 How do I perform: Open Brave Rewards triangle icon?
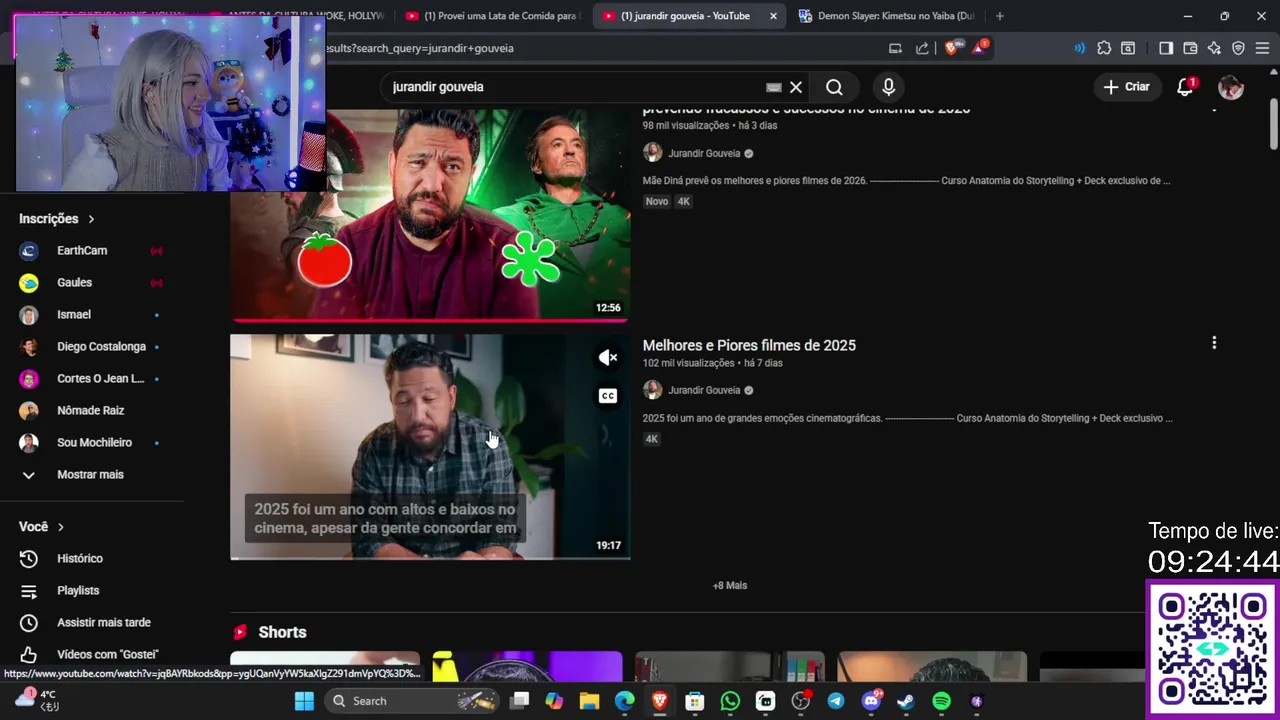pyautogui.click(x=979, y=48)
